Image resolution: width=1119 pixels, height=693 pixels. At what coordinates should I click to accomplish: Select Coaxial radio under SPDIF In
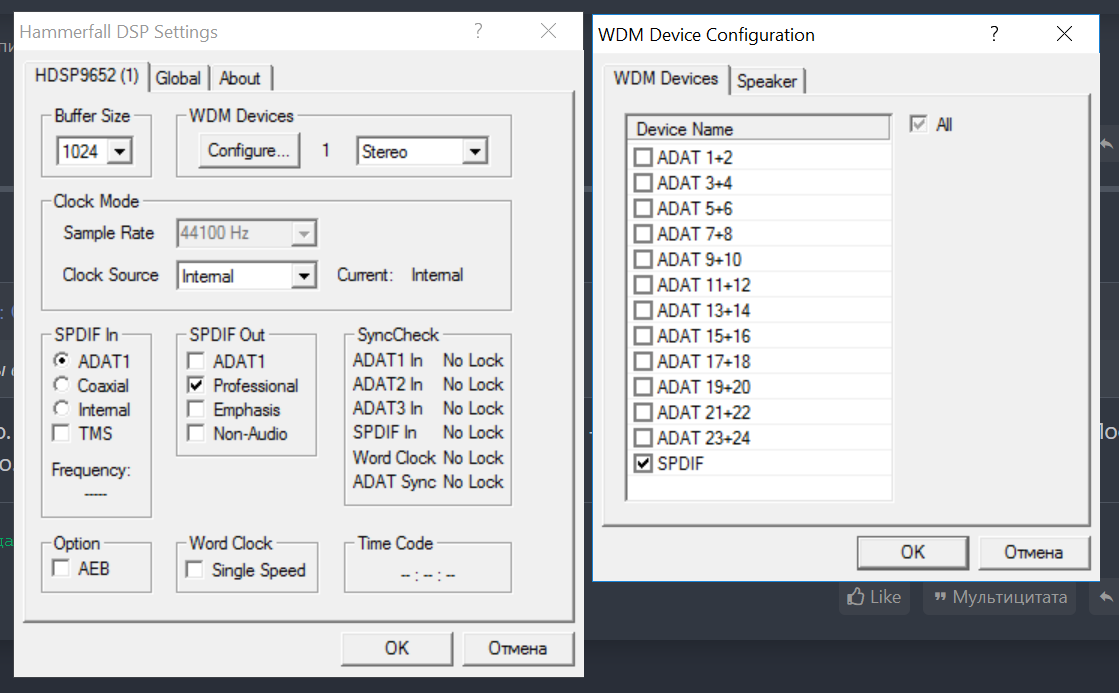click(62, 385)
